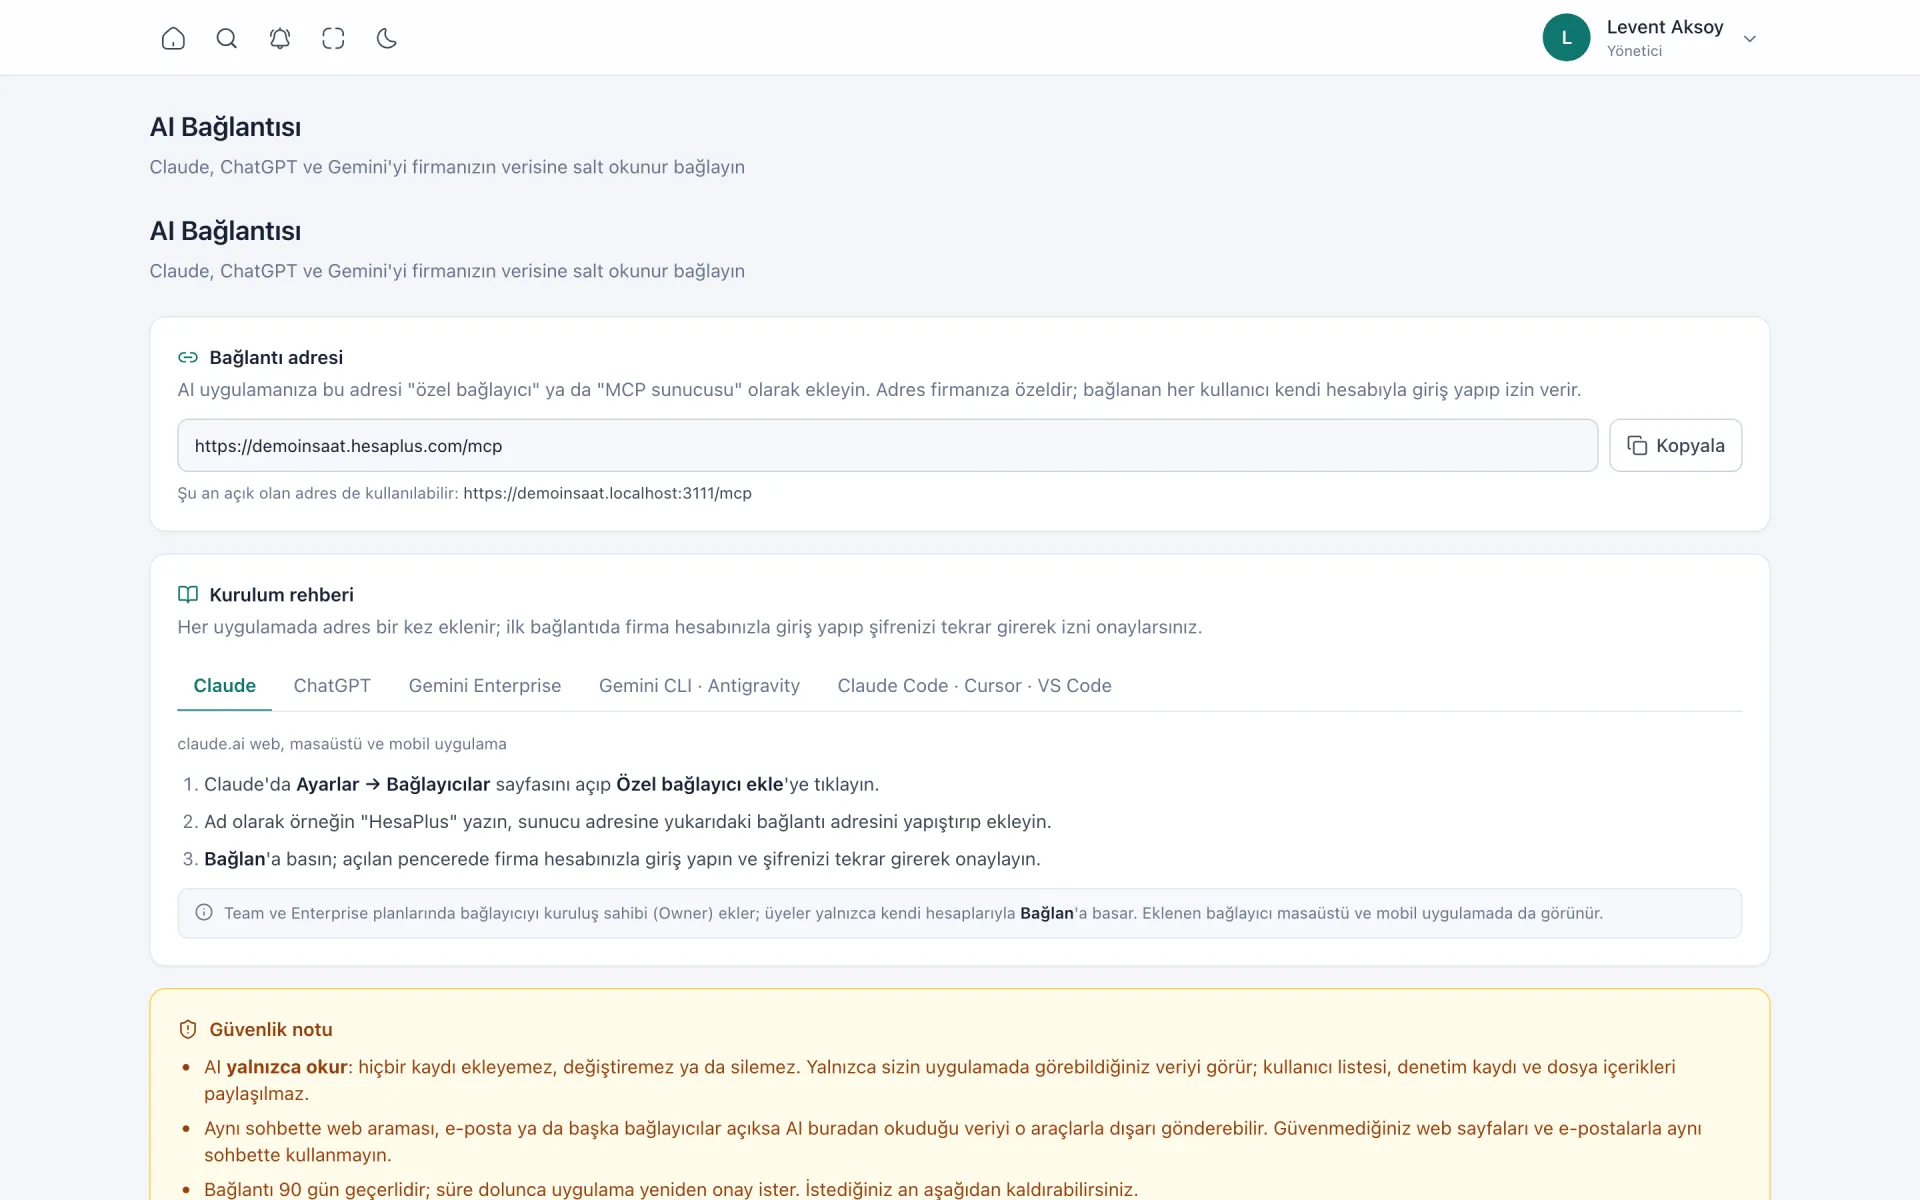Click the Yönetici role label
The height and width of the screenshot is (1200, 1920).
pos(1634,51)
